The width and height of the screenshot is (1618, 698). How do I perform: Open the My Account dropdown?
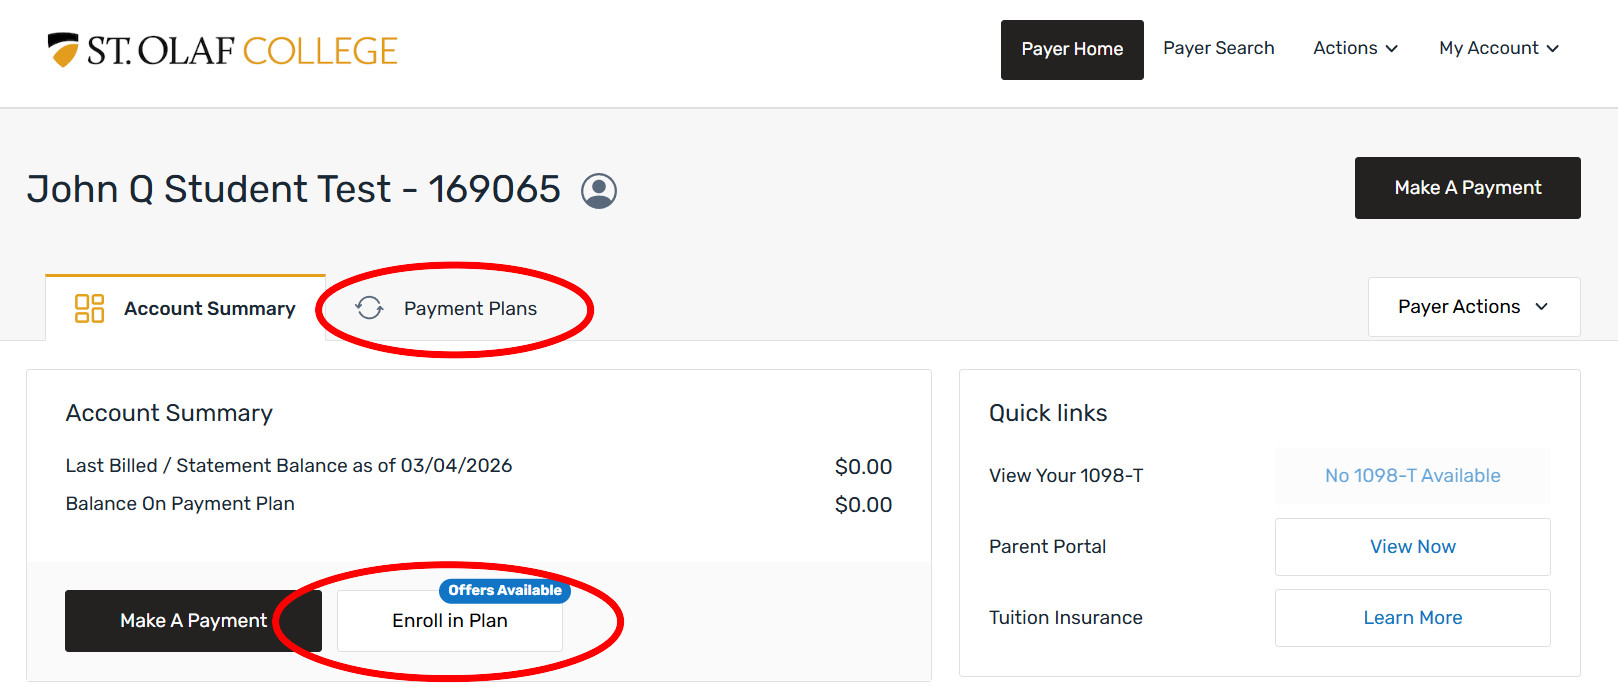[x=1498, y=48]
